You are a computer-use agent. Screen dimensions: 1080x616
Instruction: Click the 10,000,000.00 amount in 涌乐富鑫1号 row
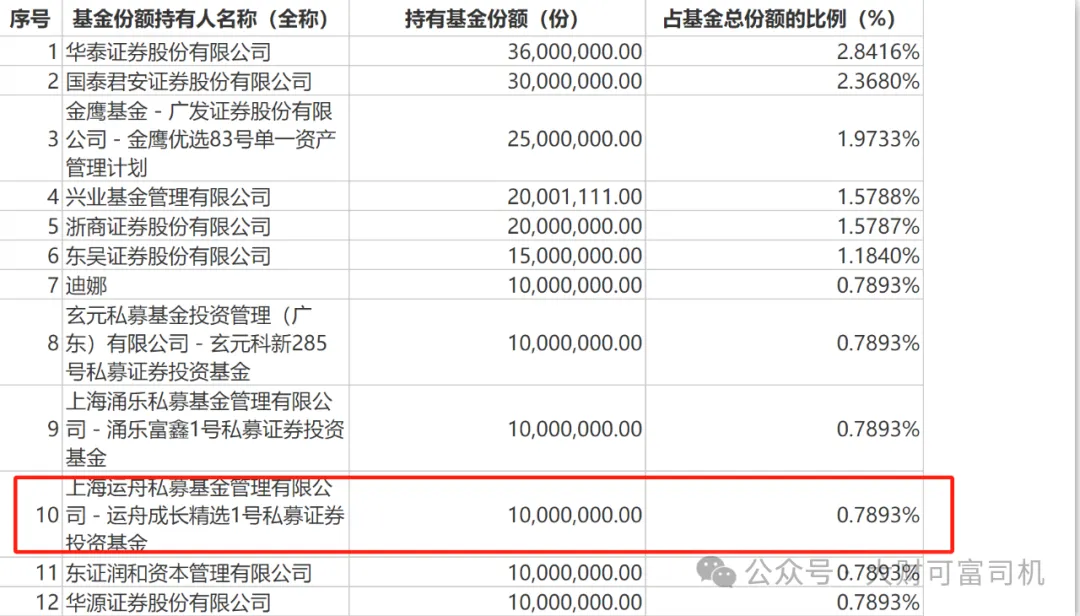tap(574, 429)
